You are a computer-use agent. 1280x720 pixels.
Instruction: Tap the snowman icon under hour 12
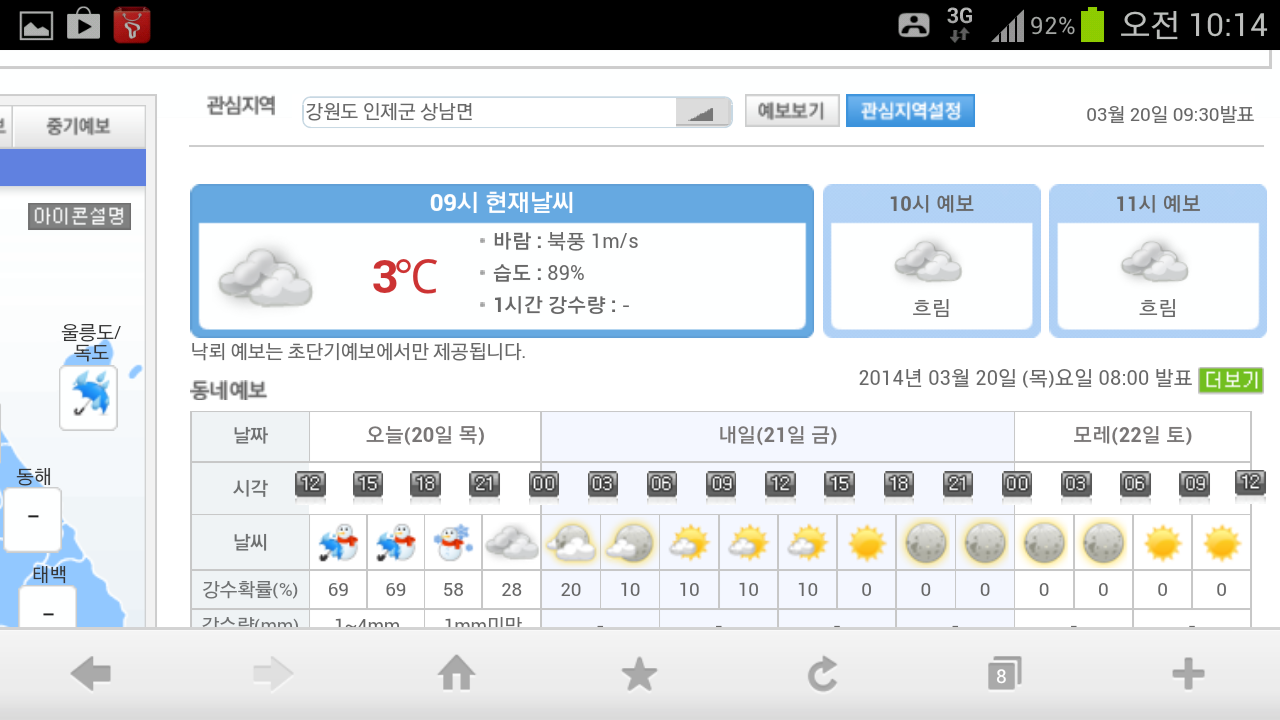(338, 543)
